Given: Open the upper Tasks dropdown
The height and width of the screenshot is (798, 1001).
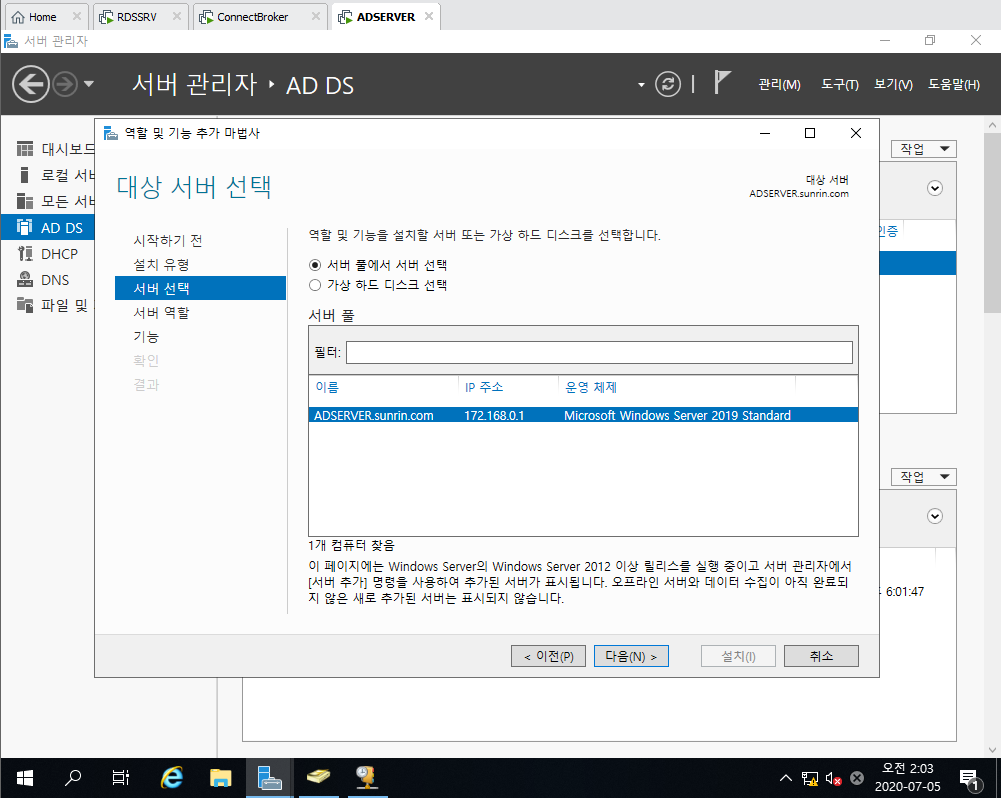Looking at the screenshot, I should point(923,149).
